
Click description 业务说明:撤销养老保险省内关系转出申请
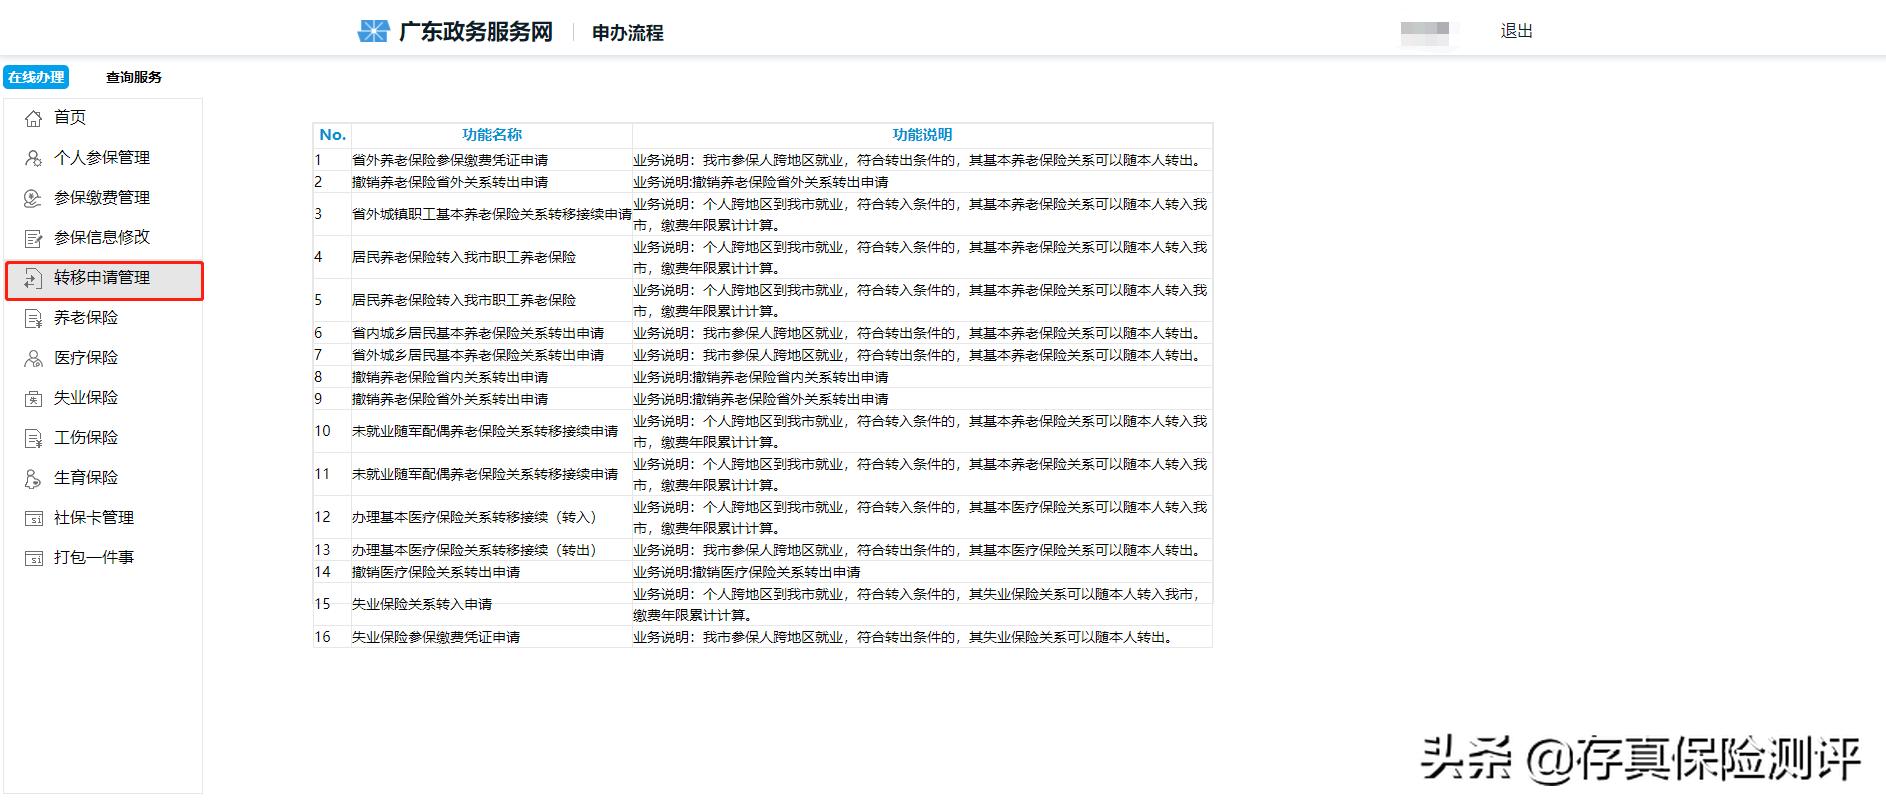pos(760,377)
